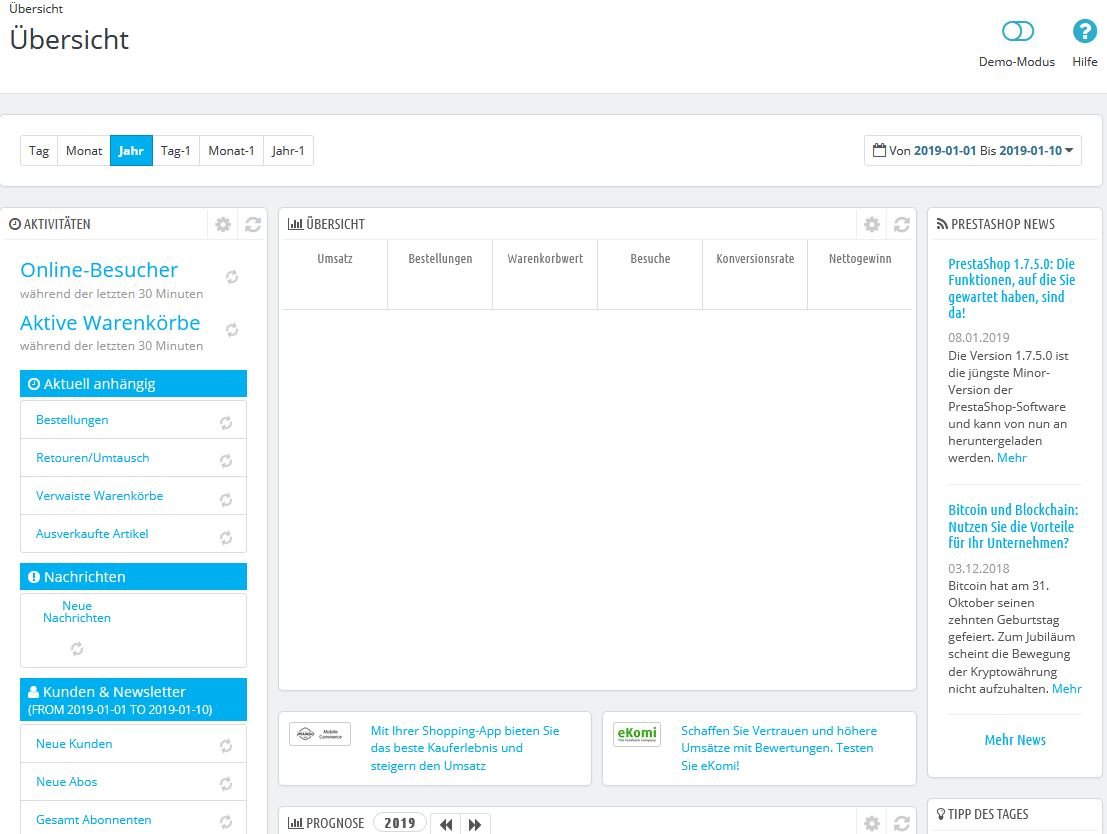Screen dimensions: 1107x834
Task: Open Gesamt Abonnenten link
Action: pos(94,820)
